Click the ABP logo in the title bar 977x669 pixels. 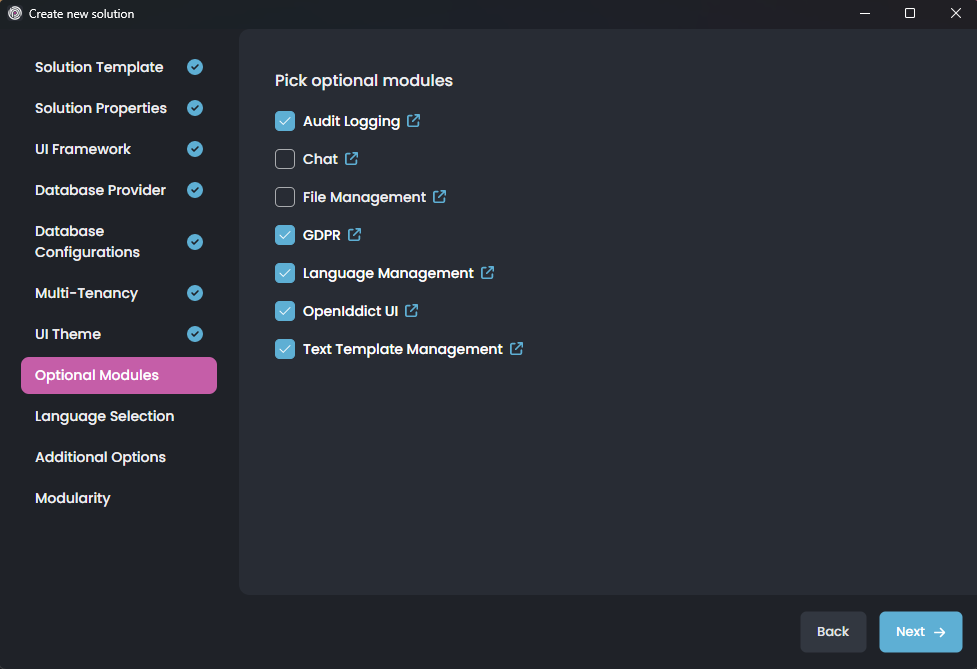[x=13, y=13]
